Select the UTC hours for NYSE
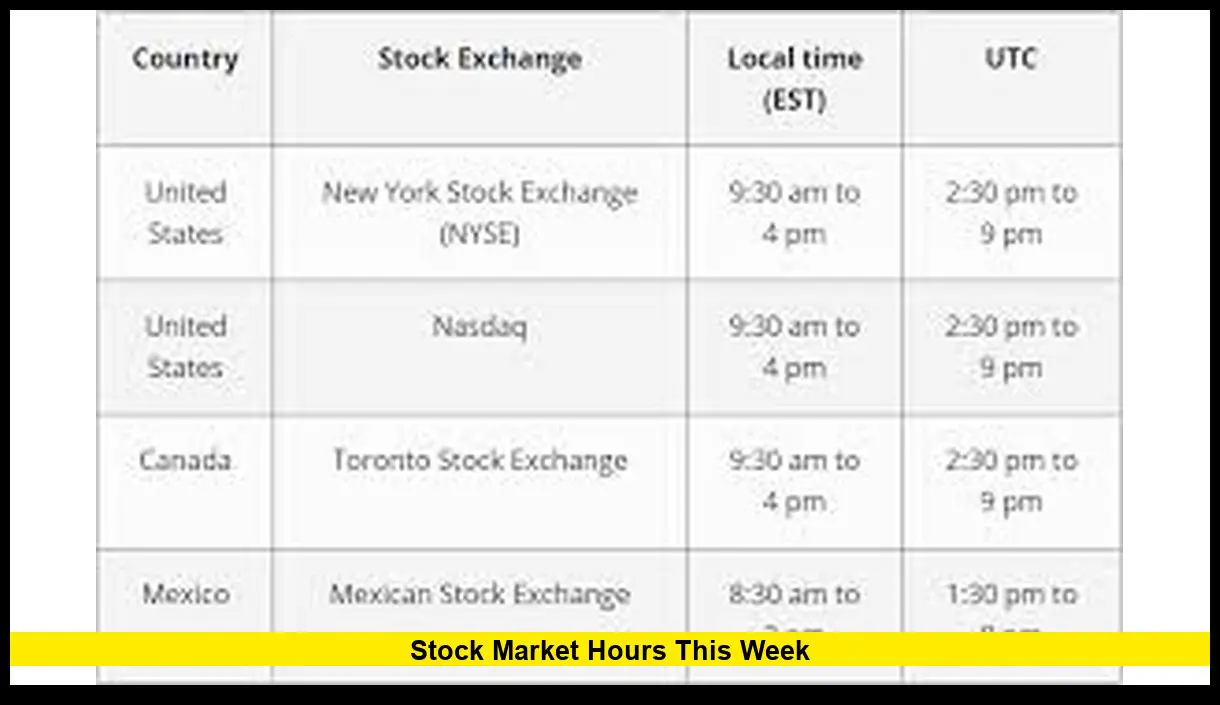The image size is (1220, 705). coord(1010,213)
